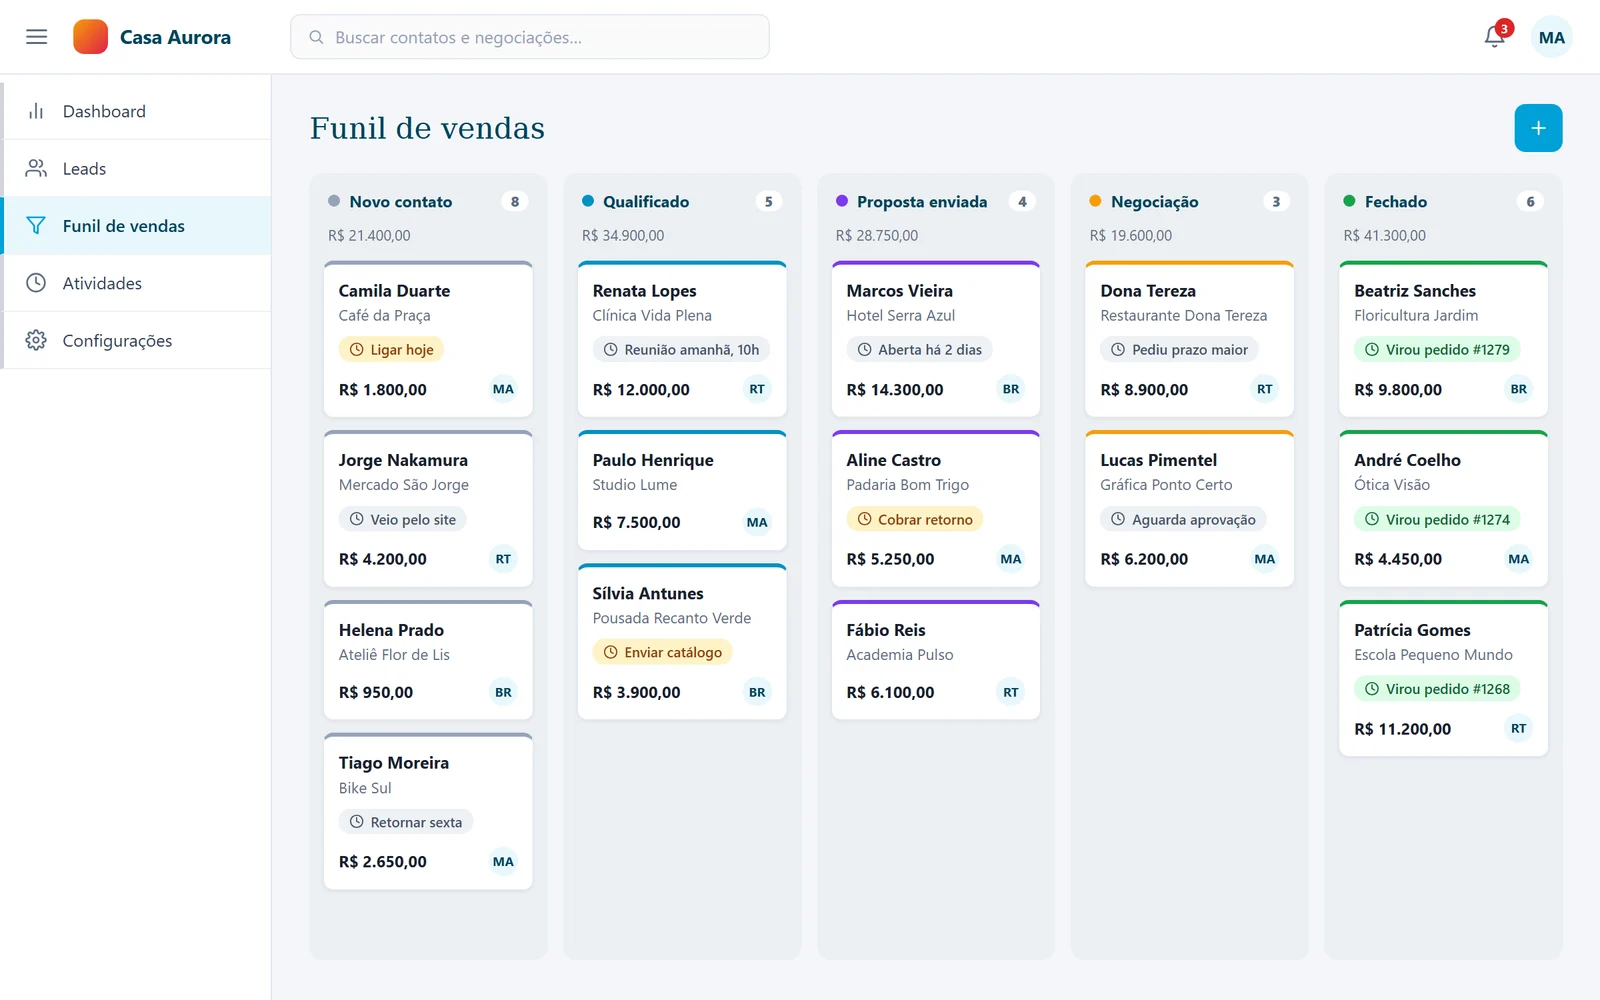Screen dimensions: 1600x1000
Task: Open the Dona Tereza card
Action: click(1190, 339)
